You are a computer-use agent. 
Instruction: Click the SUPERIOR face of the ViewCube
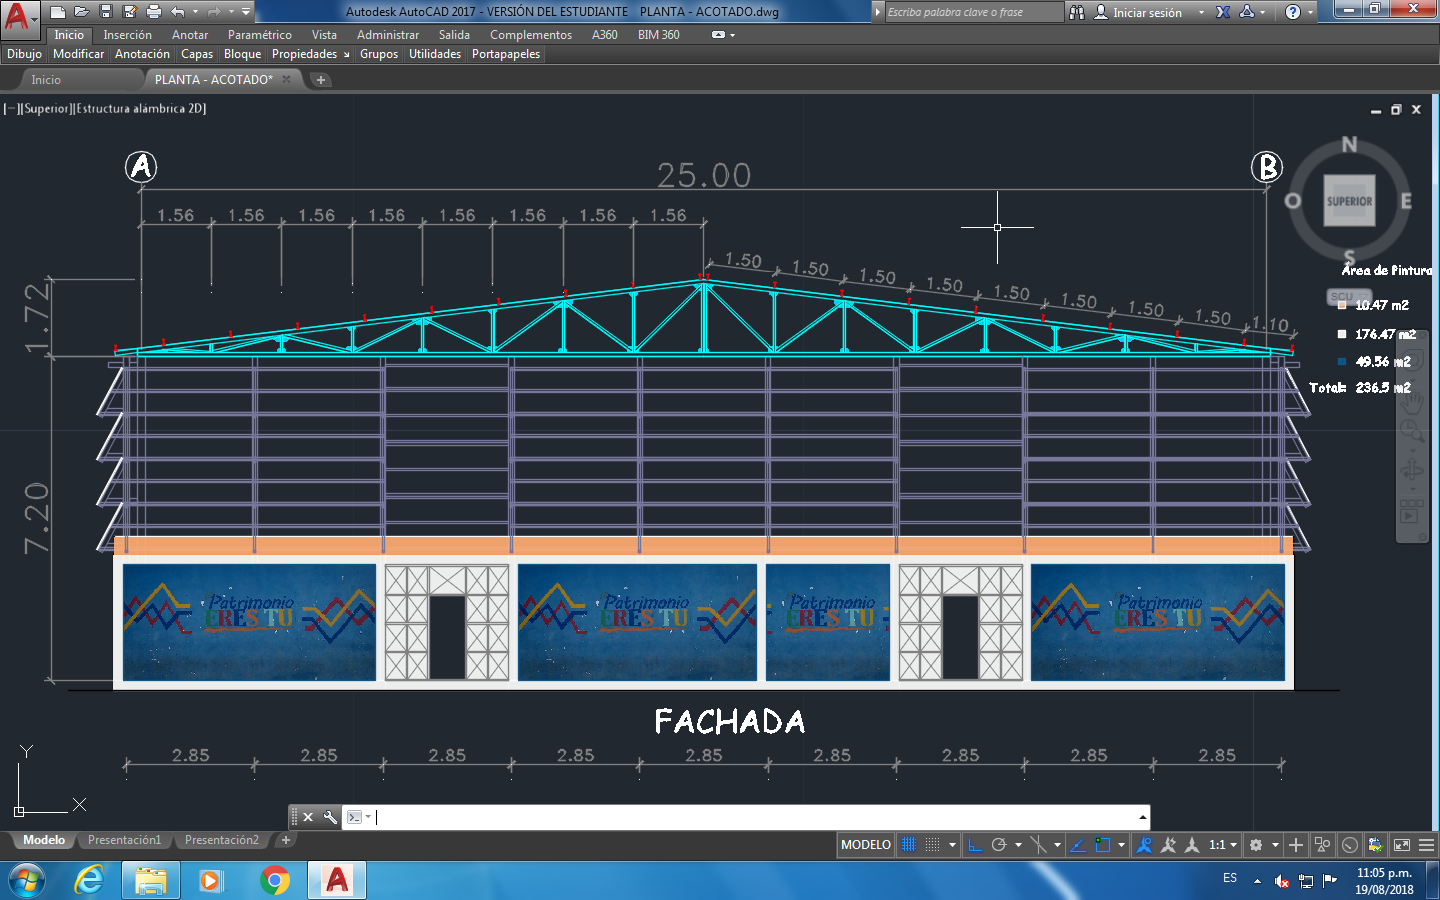(x=1349, y=201)
